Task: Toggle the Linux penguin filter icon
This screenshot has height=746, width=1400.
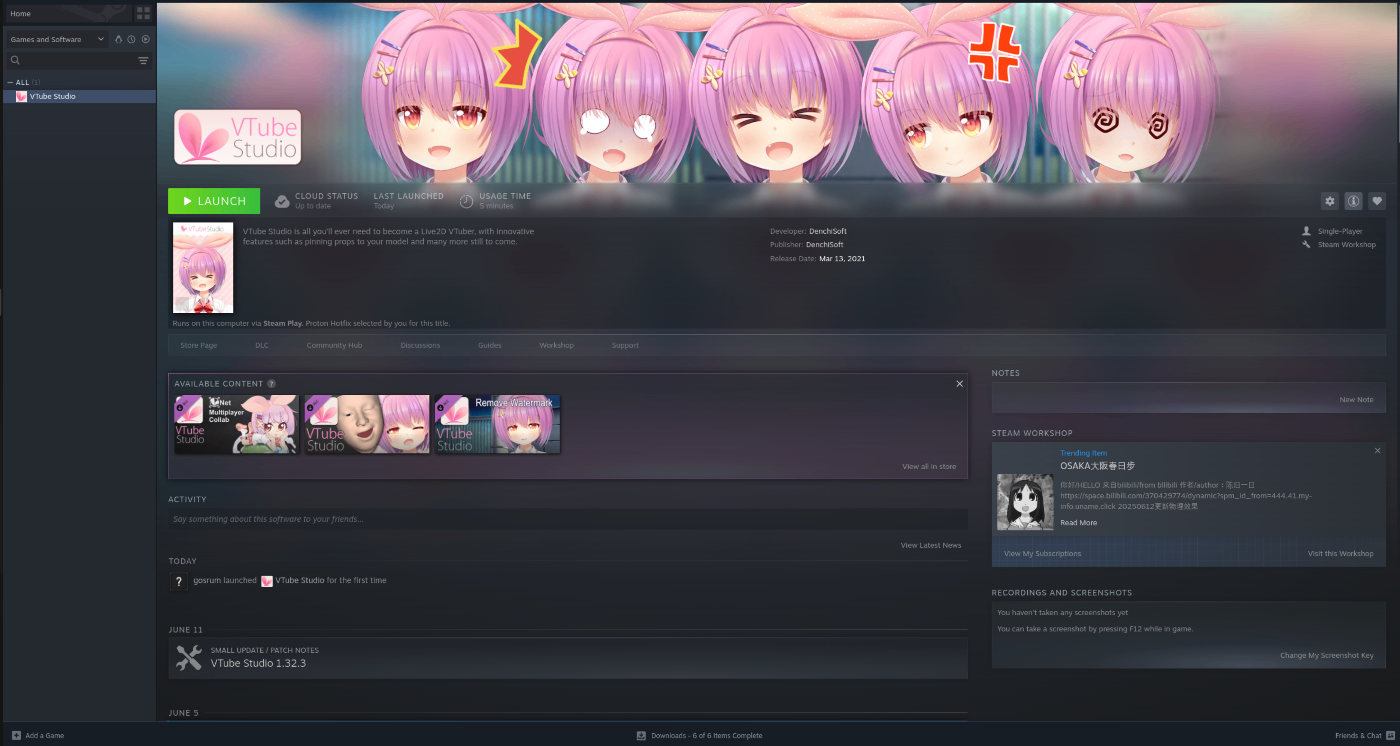Action: 118,39
